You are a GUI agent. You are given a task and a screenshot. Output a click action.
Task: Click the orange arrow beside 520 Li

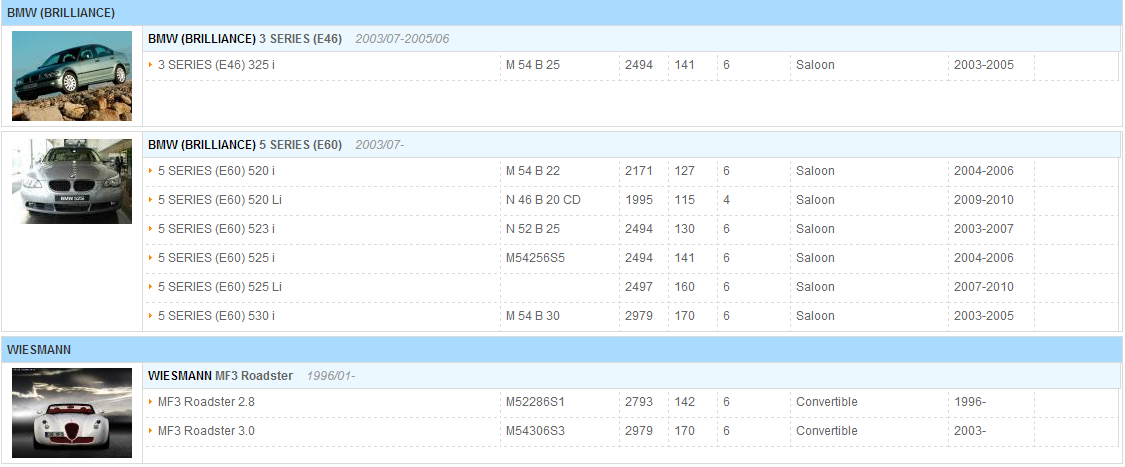click(x=151, y=199)
